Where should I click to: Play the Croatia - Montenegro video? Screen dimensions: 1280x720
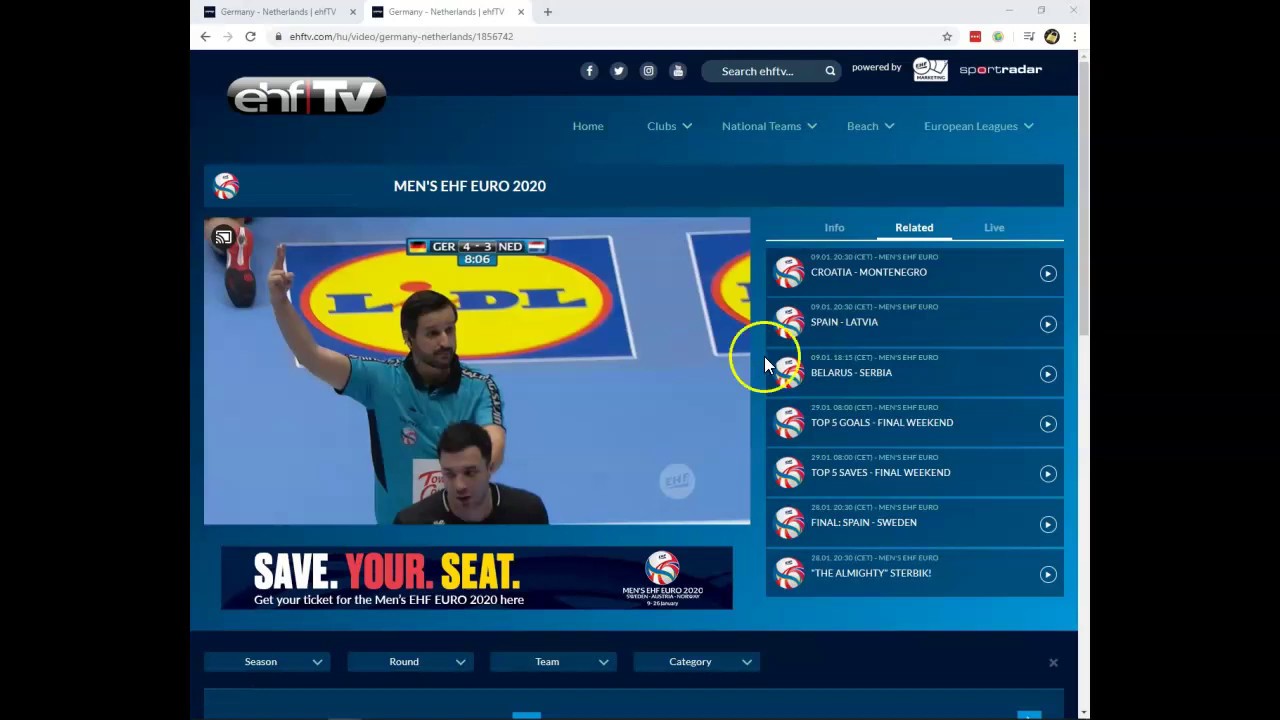(x=1048, y=273)
